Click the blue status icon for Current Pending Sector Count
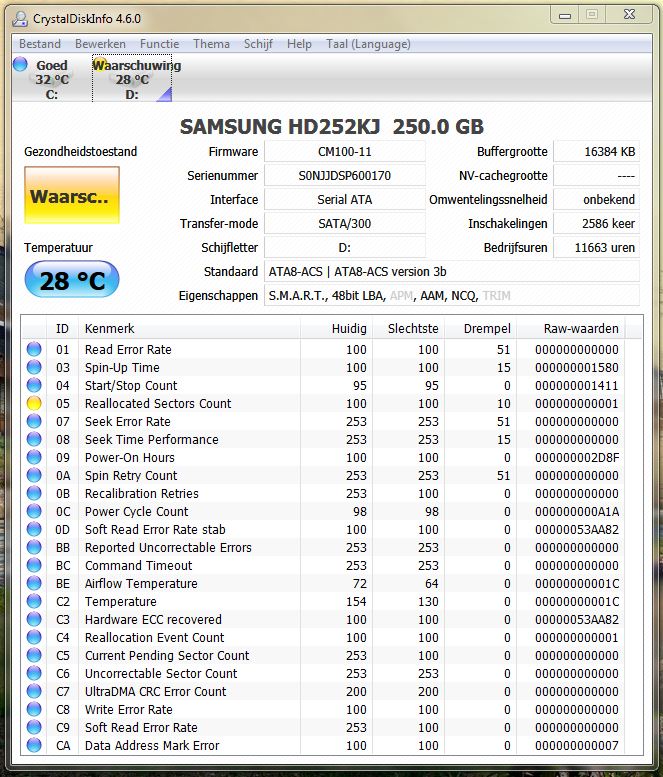The height and width of the screenshot is (777, 663). pyautogui.click(x=34, y=655)
